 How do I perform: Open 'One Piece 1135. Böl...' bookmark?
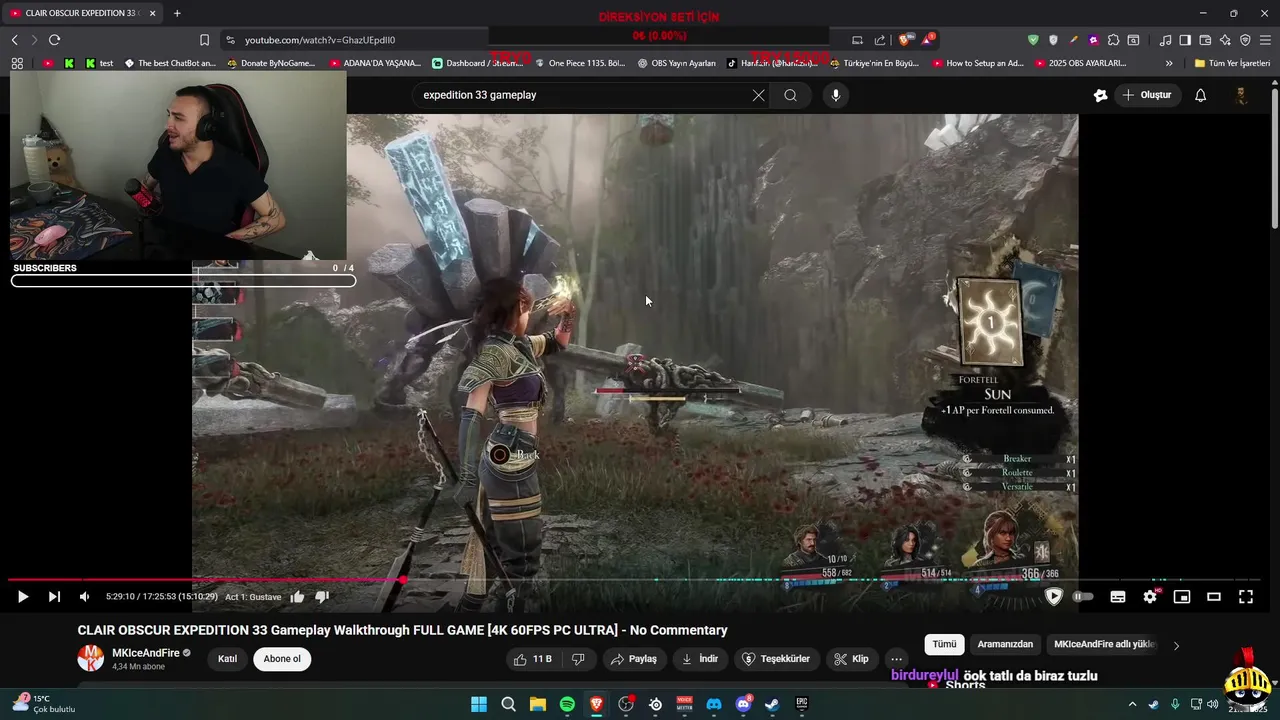579,63
